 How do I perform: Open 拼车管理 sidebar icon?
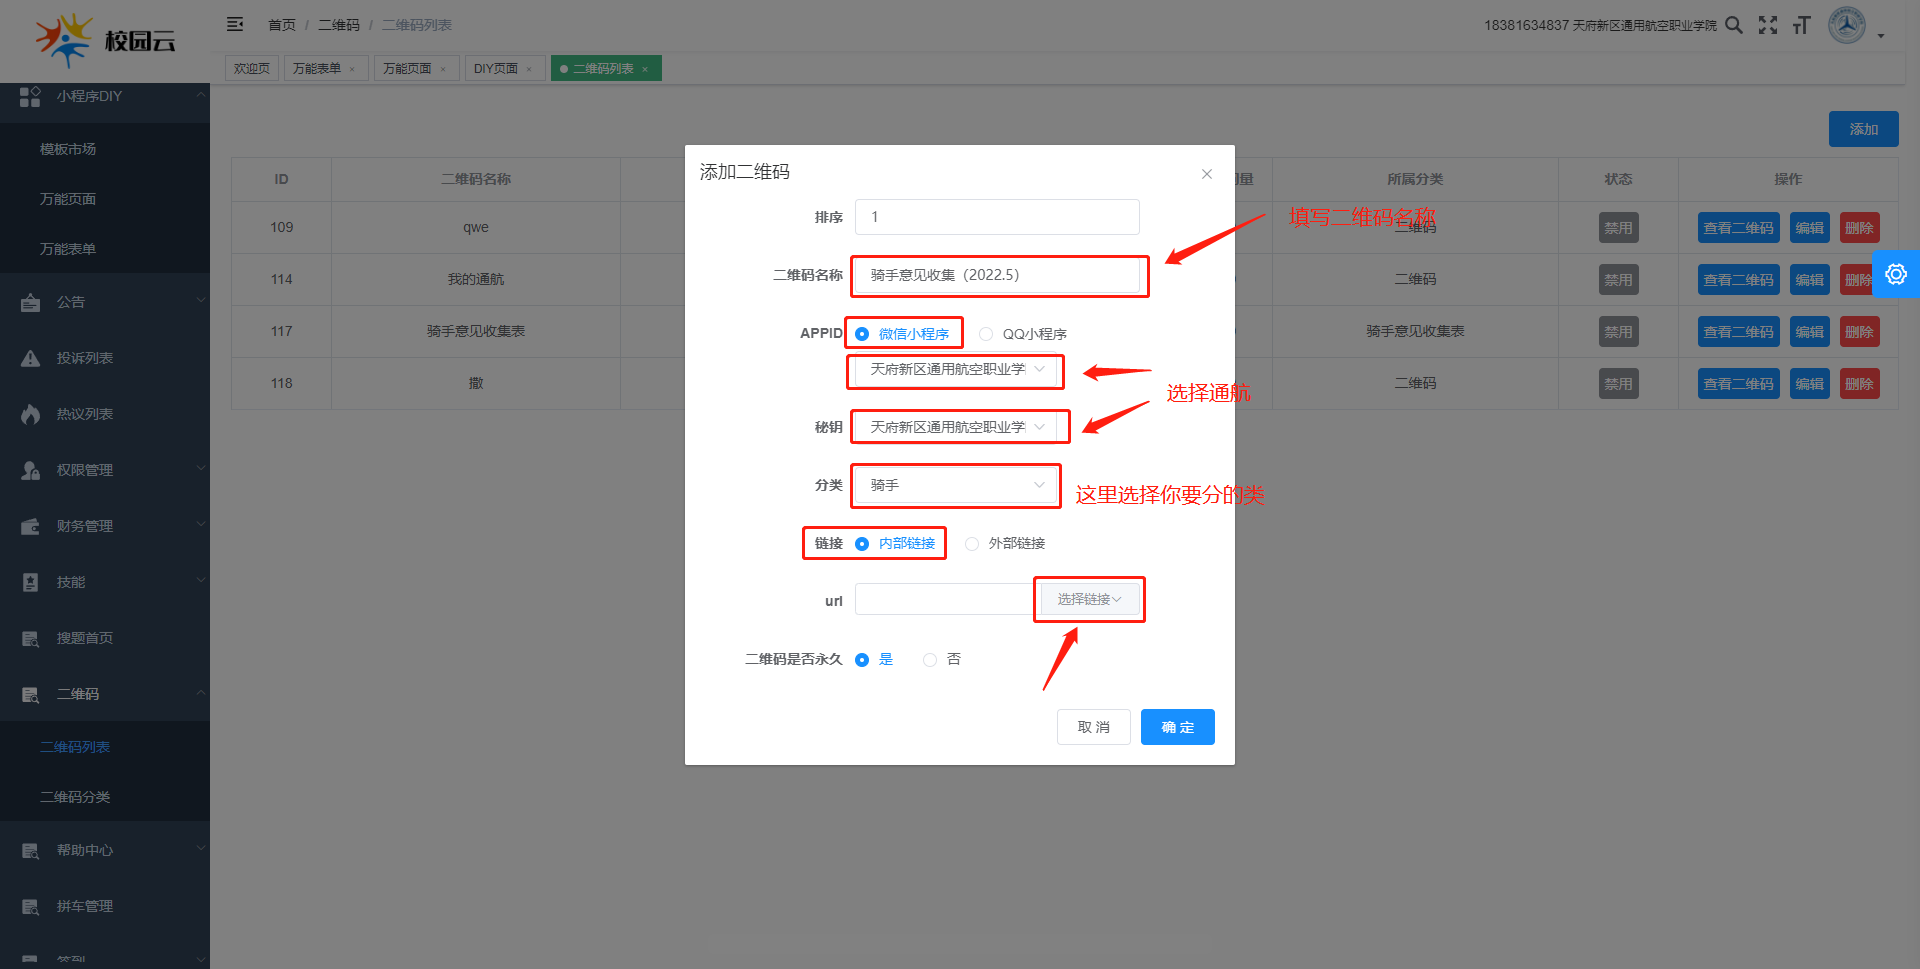click(31, 906)
